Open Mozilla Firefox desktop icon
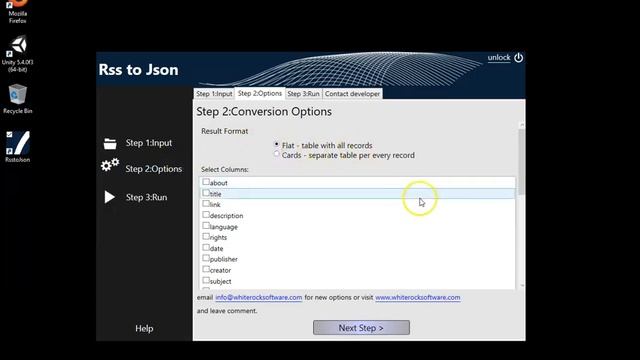640x360 pixels. [18, 11]
